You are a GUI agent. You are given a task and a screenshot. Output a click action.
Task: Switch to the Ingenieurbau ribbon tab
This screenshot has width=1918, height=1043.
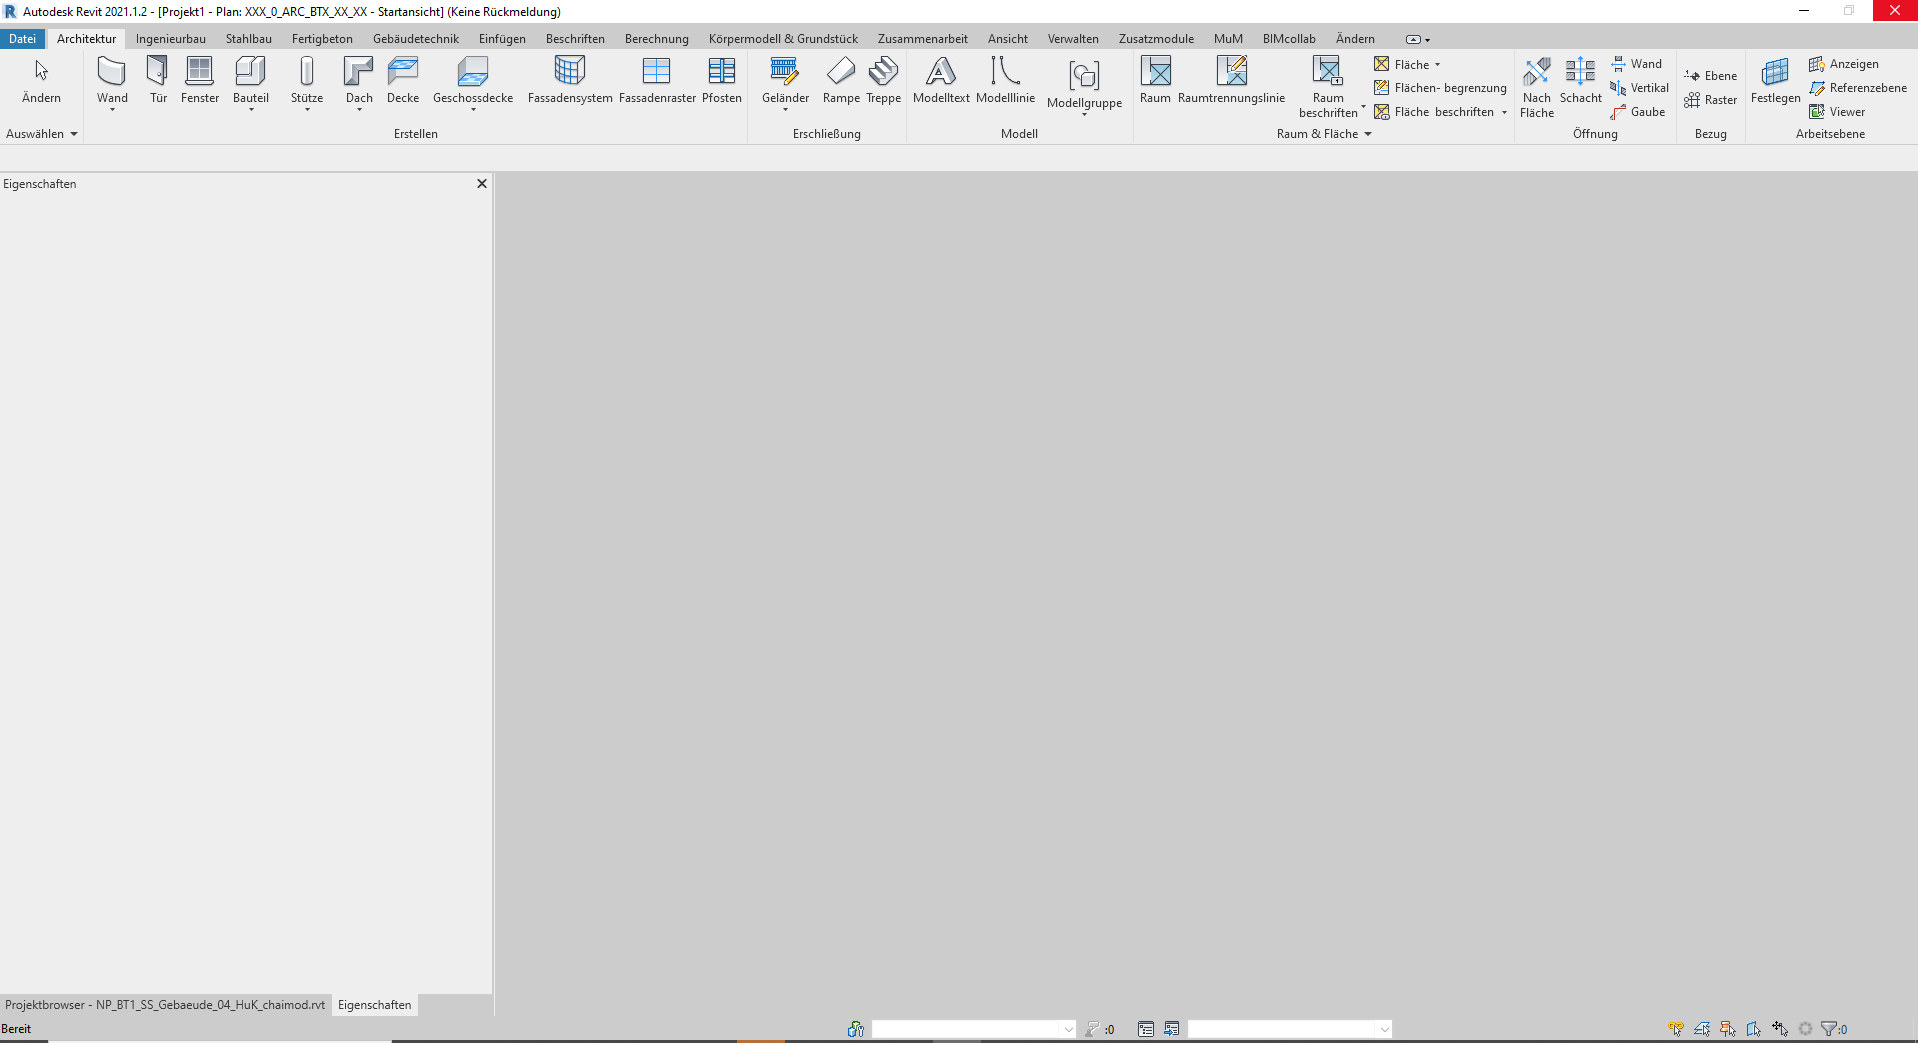170,38
